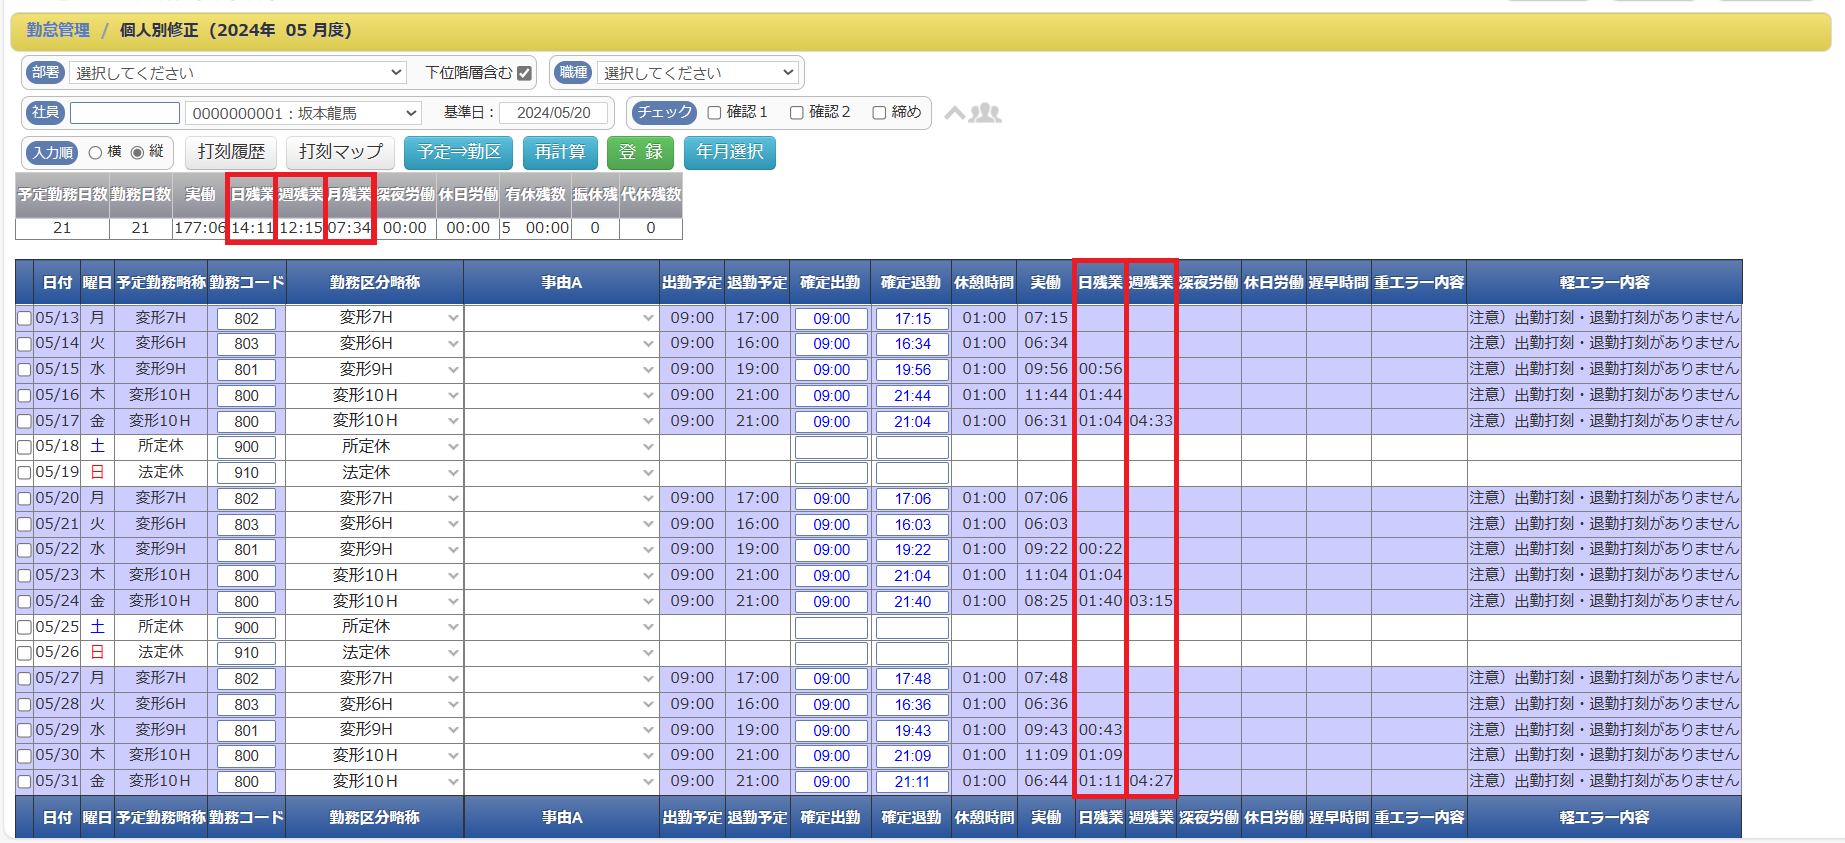
Task: Open 勤務区分略称 dropdown for 05/19 法定休
Action: (x=375, y=472)
